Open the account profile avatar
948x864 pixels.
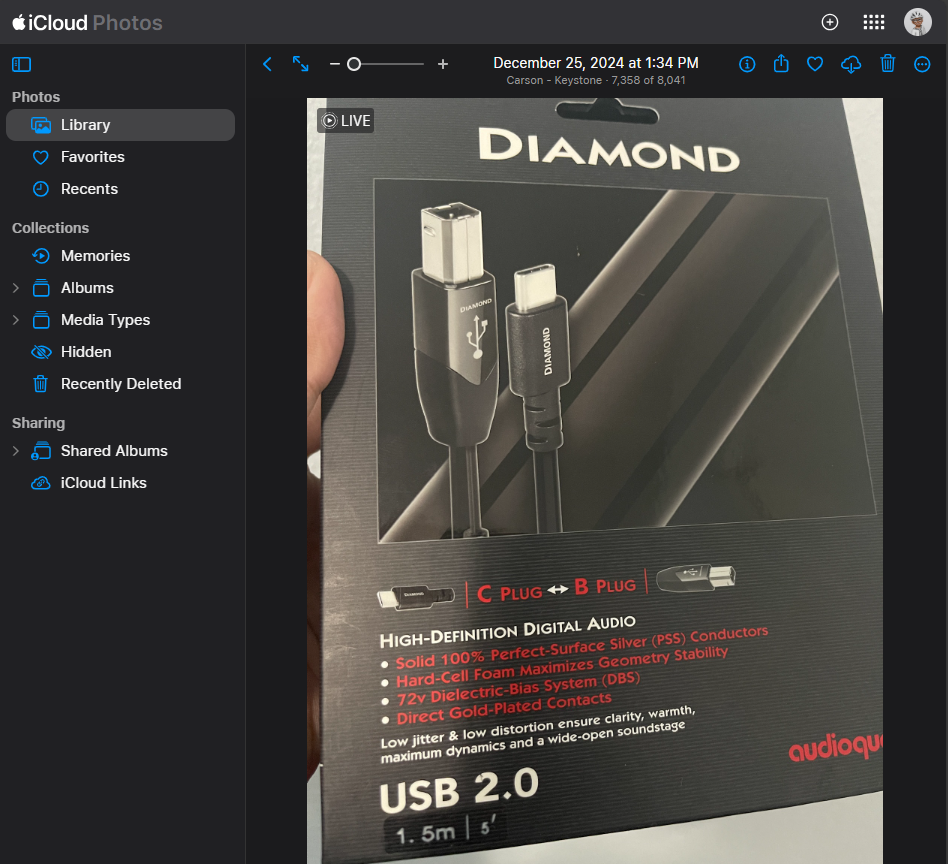[x=917, y=22]
